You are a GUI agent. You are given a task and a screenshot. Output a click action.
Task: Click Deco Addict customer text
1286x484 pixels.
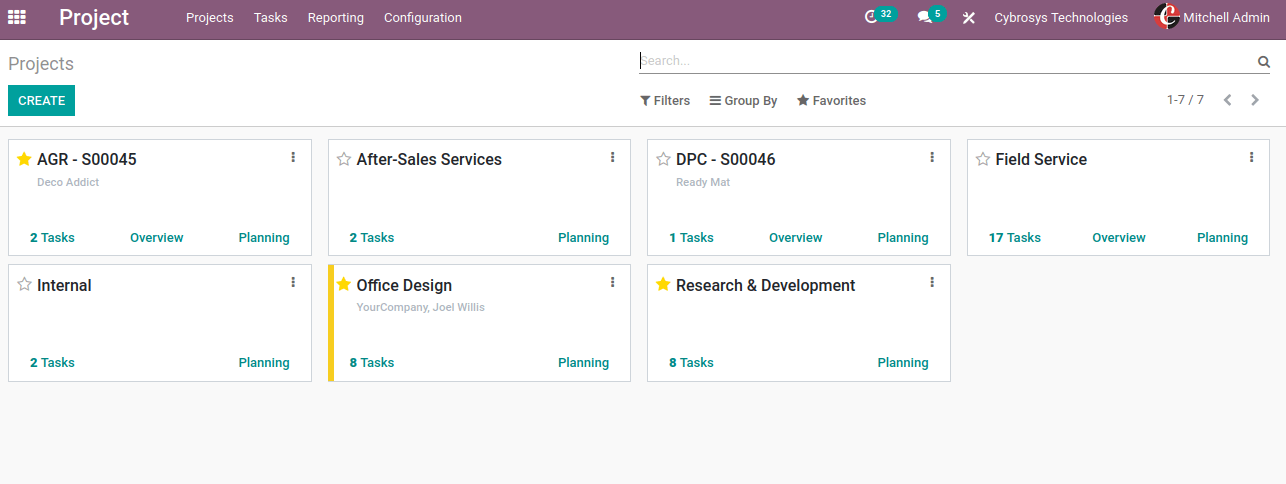tap(68, 182)
